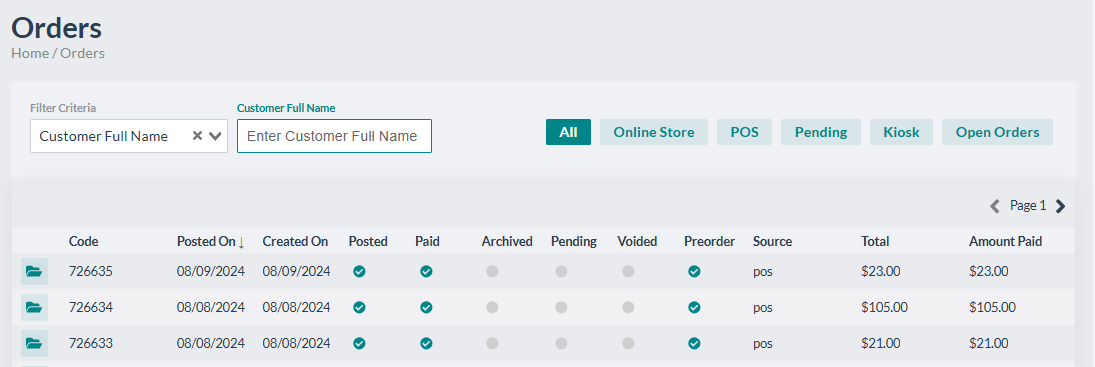This screenshot has height=367, width=1095.
Task: Click order code 726635
Action: (91, 271)
